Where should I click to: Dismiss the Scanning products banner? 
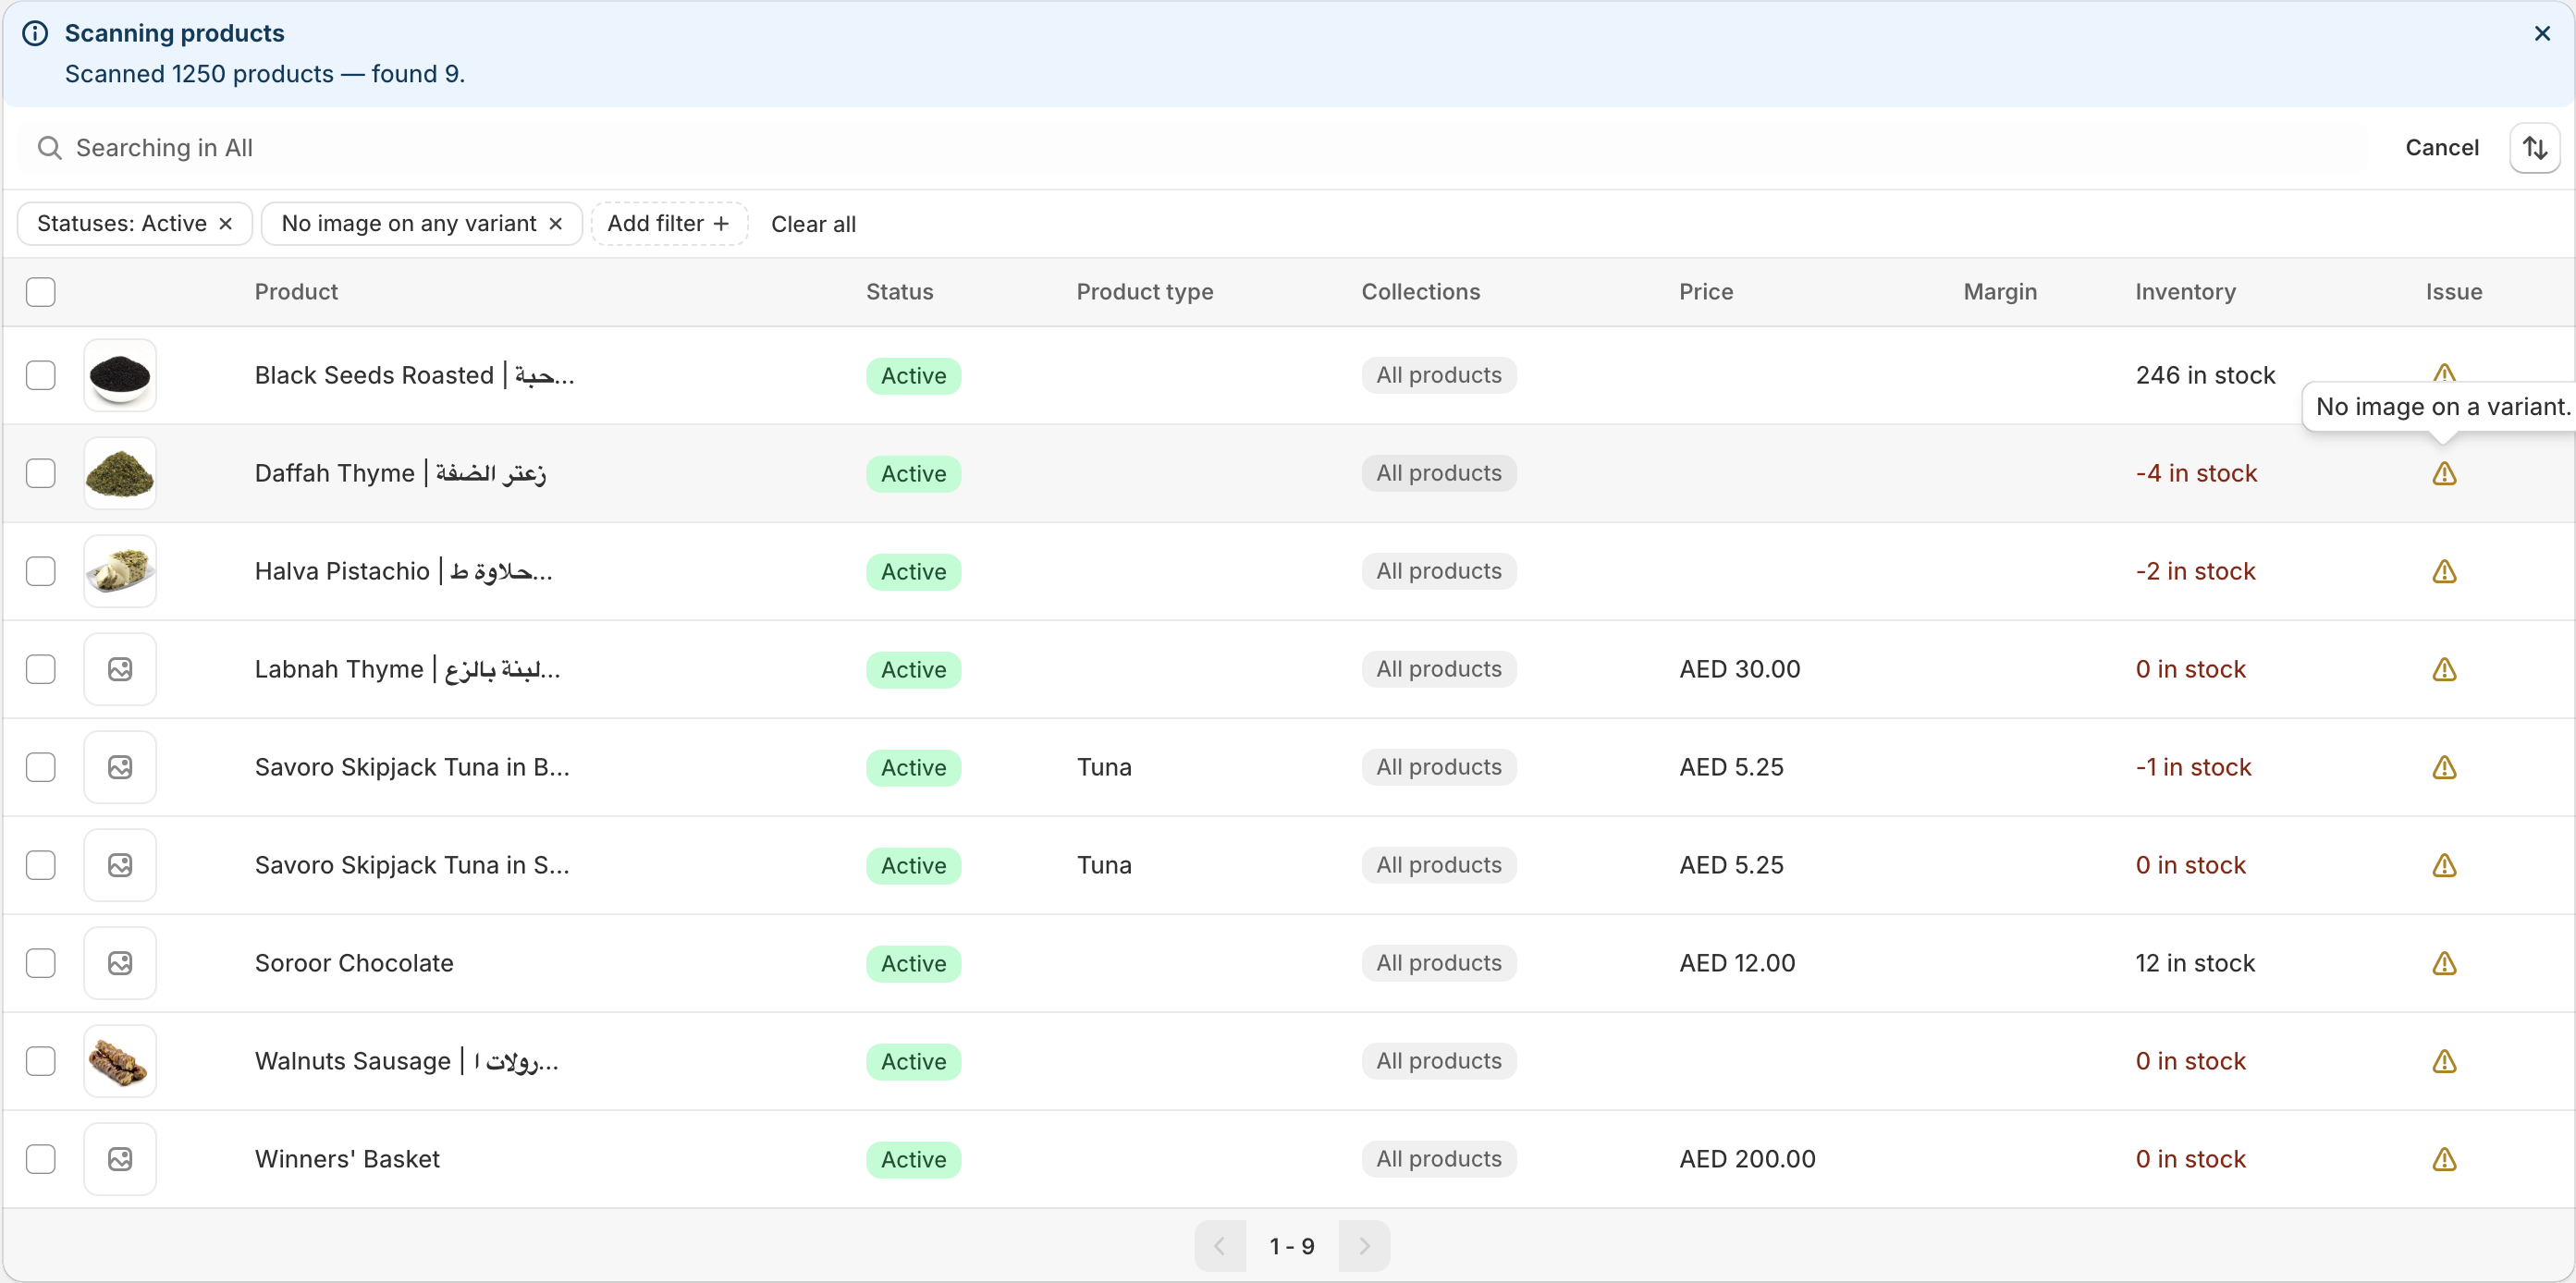click(2541, 34)
